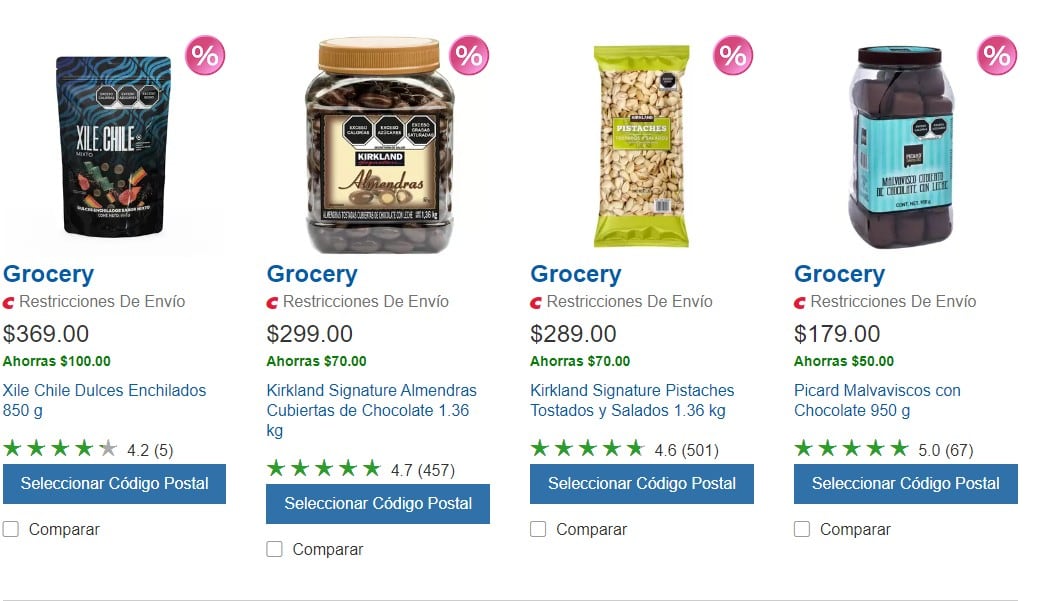The width and height of the screenshot is (1038, 601).
Task: Open the star rating for Kirkland Pistaches
Action: [588, 449]
